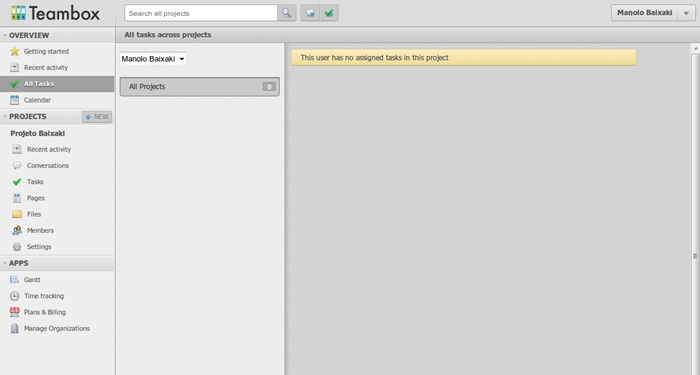Click the Files folder icon
This screenshot has width=700, height=375.
pos(17,214)
